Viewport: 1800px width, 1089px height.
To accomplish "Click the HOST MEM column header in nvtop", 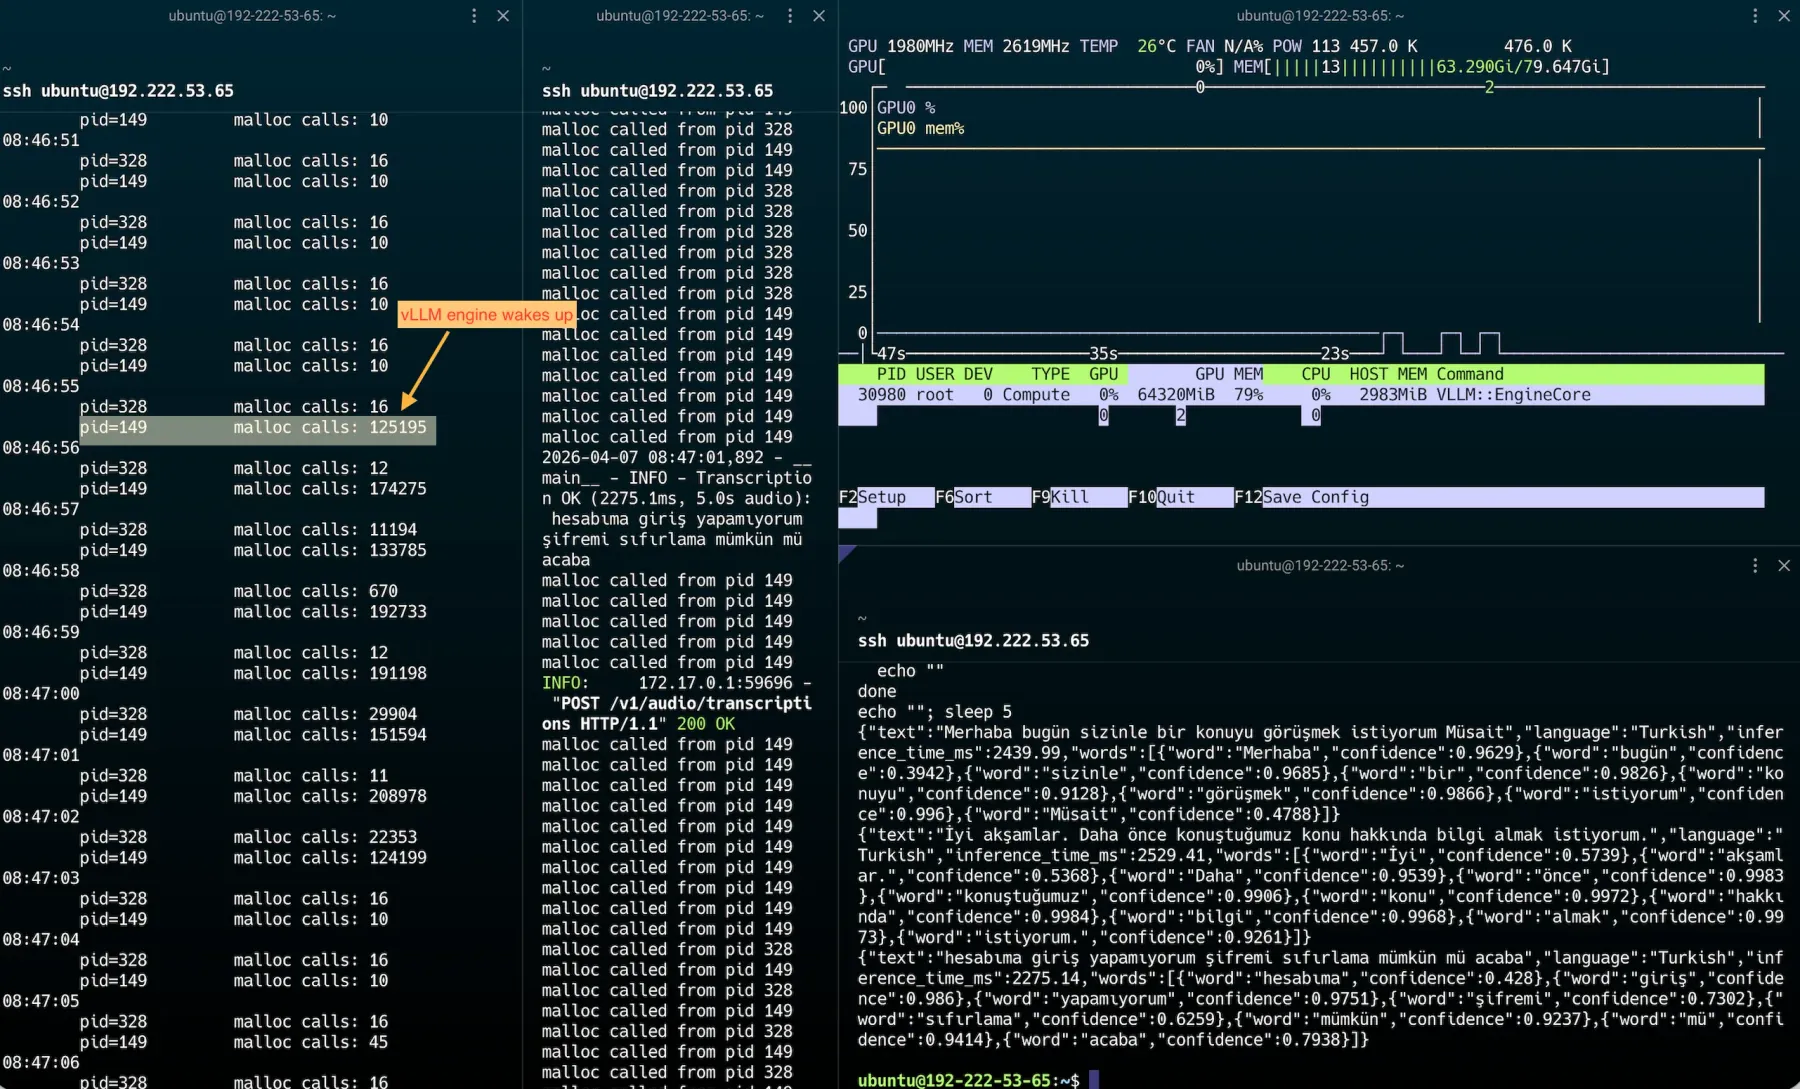I will click(1388, 374).
